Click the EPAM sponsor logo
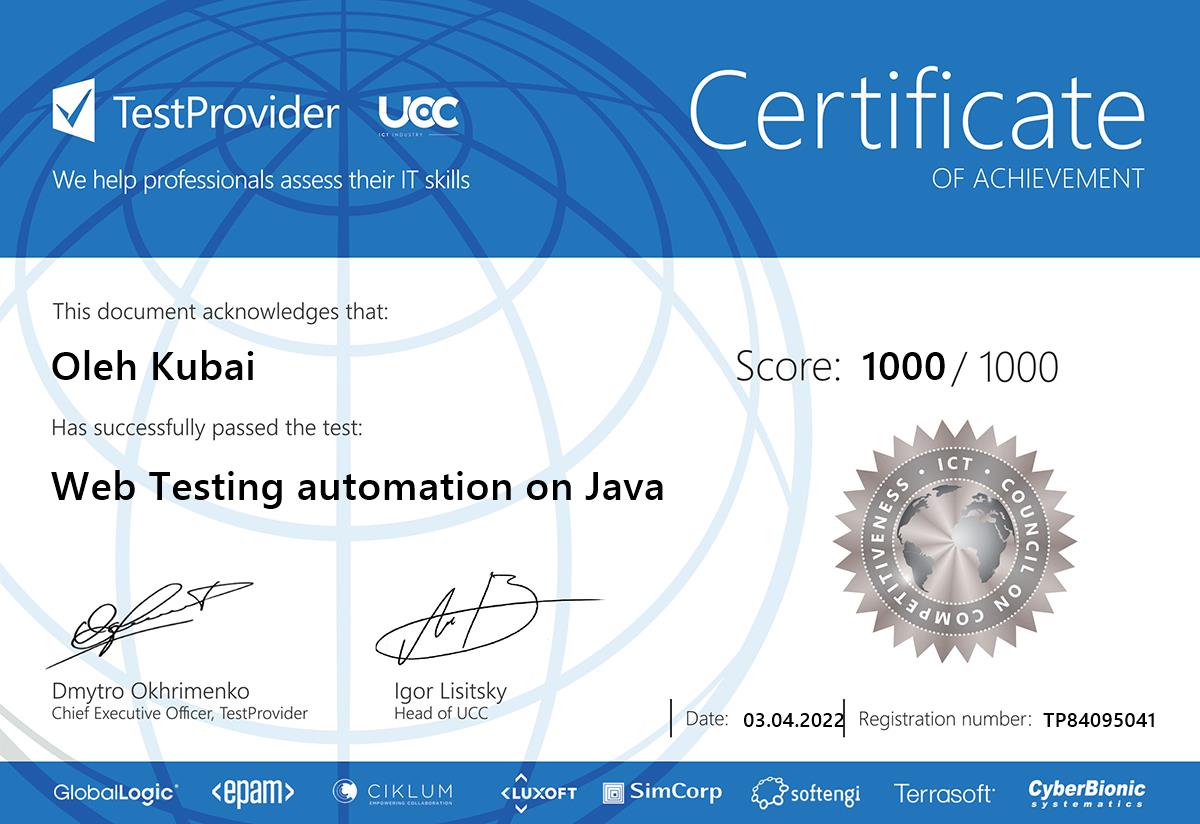This screenshot has width=1200, height=824. coord(253,793)
